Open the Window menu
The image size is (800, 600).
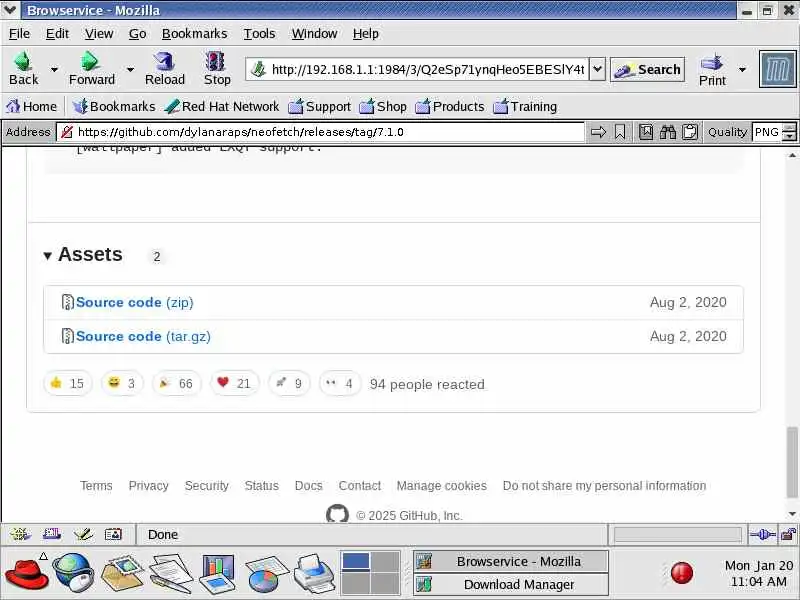pyautogui.click(x=314, y=34)
